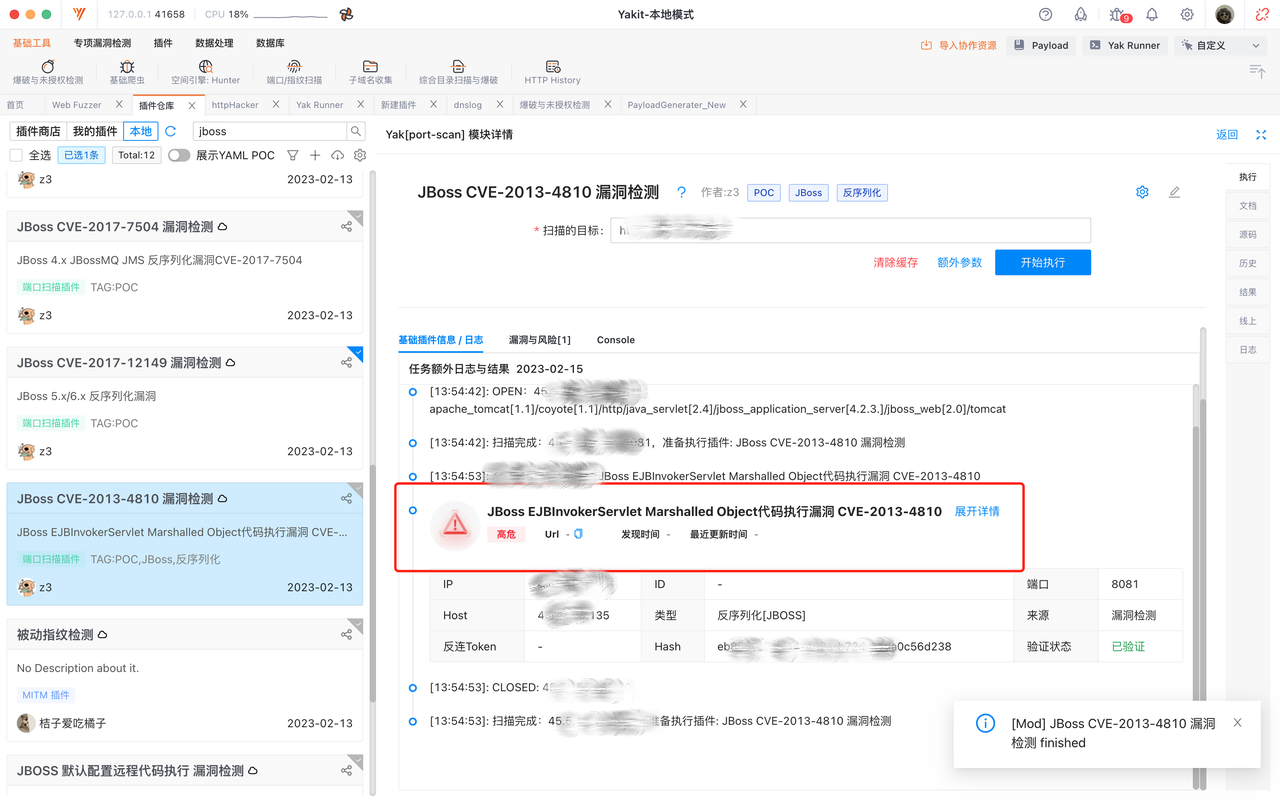The image size is (1280, 800).
Task: Edit the plugin with the pencil icon
Action: tap(1175, 192)
